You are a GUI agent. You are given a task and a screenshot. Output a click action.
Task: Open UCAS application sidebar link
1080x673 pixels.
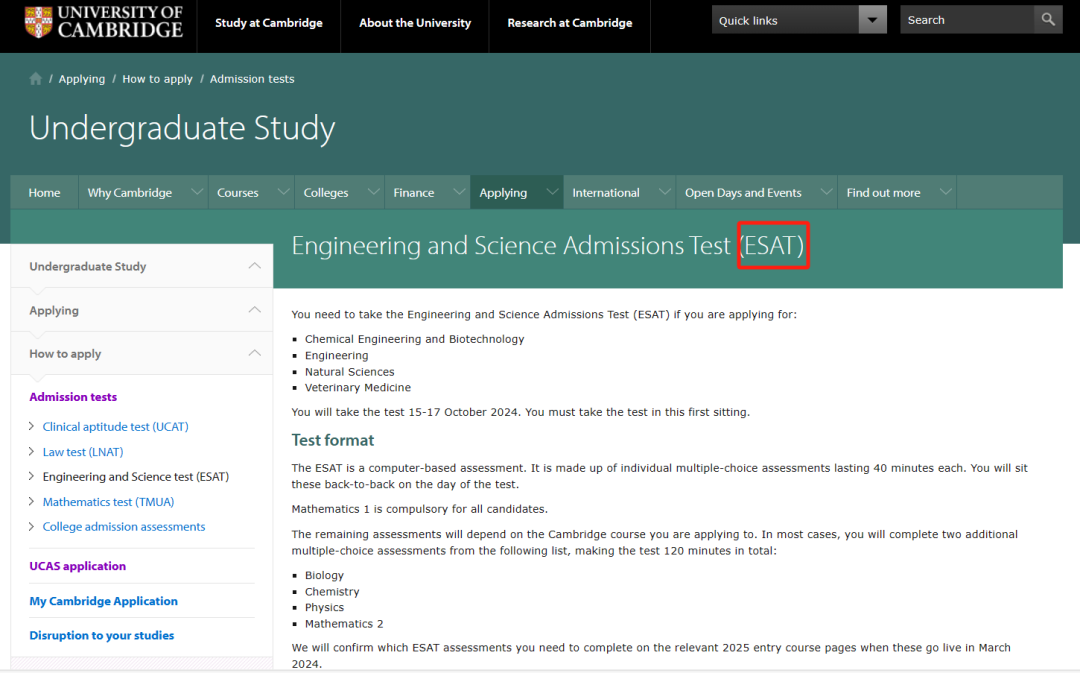pyautogui.click(x=78, y=566)
